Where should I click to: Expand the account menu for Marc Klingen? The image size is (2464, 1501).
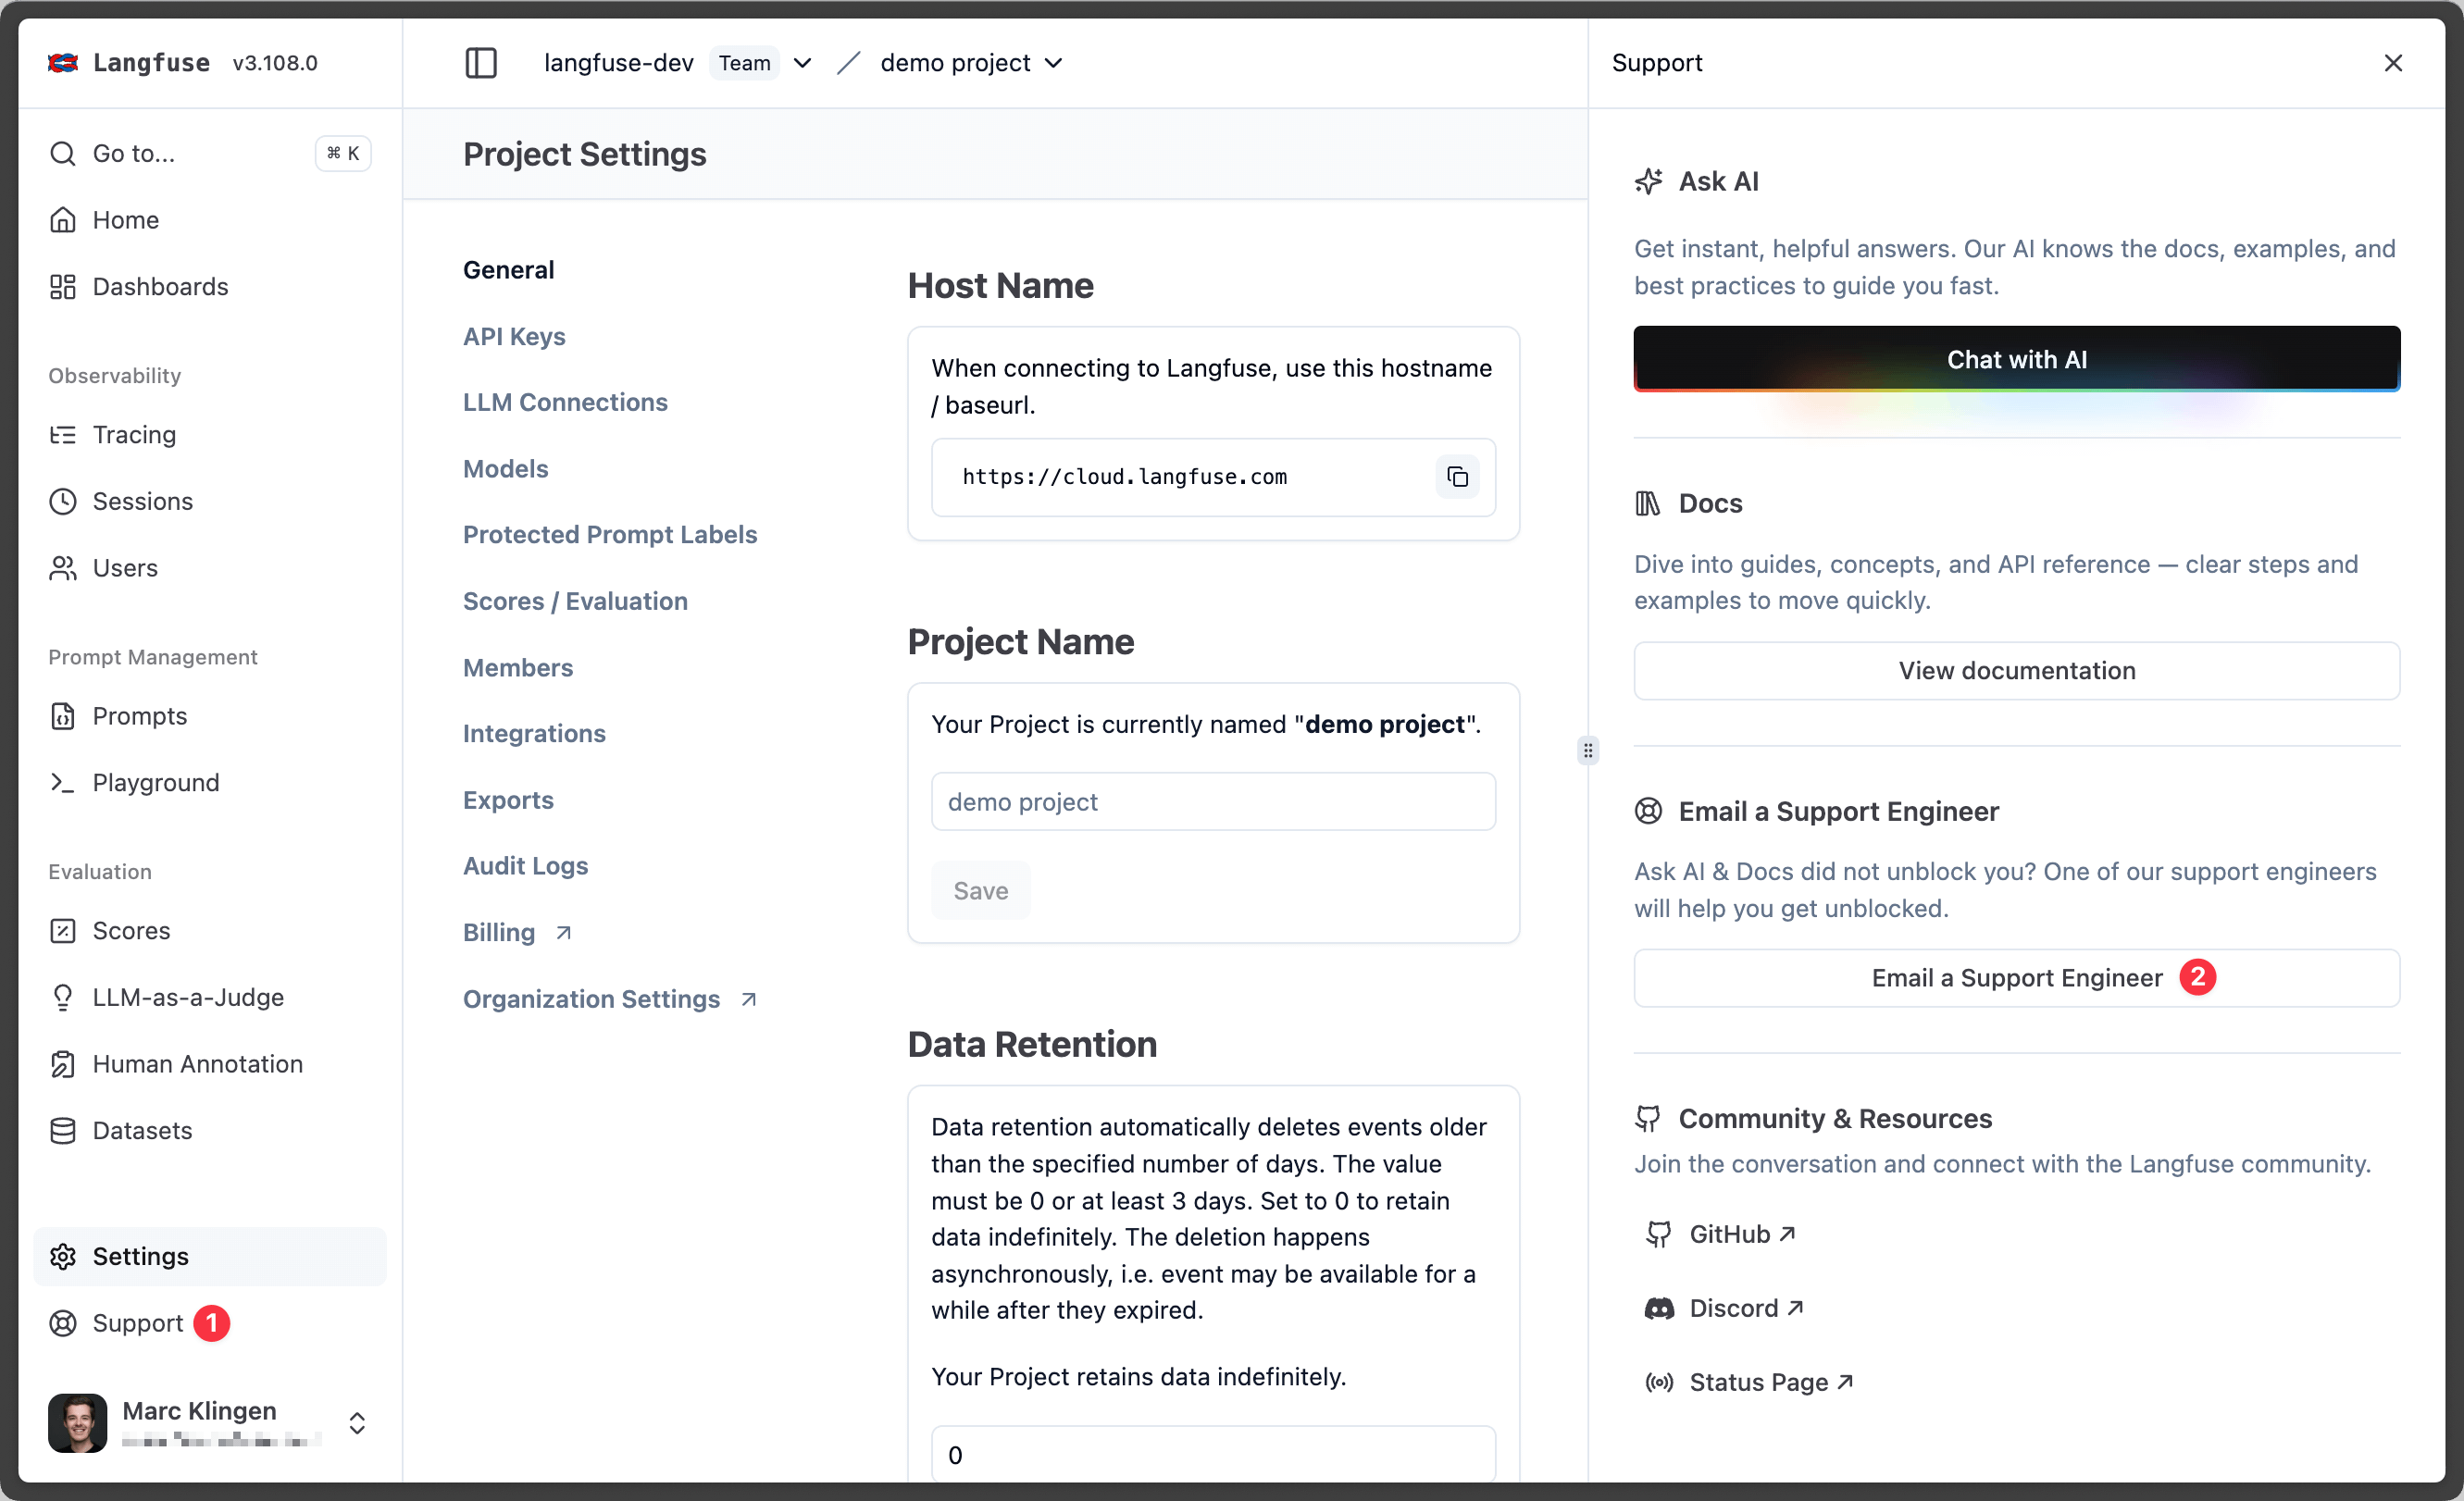[x=356, y=1423]
